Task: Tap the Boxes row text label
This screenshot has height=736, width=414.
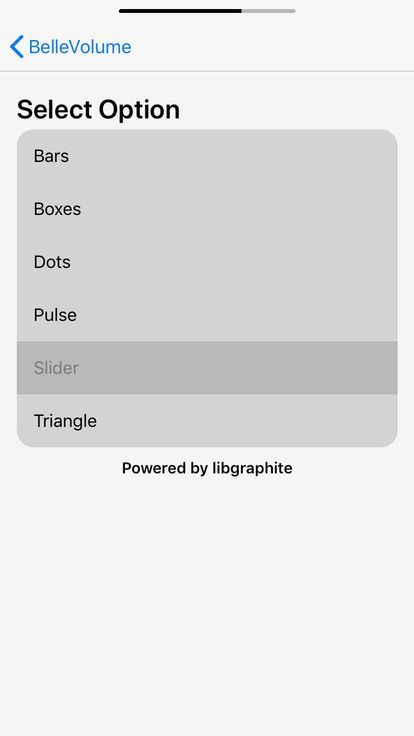Action: click(57, 209)
